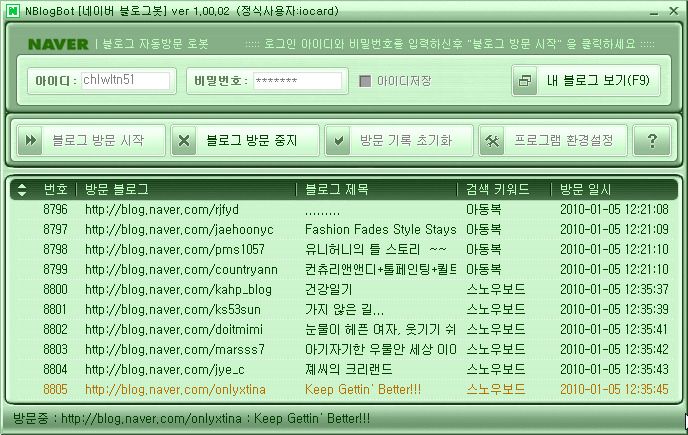Select URL blog.naver.com/jaehoonyc
Screen dimensions: 688x435
[x=179, y=230]
